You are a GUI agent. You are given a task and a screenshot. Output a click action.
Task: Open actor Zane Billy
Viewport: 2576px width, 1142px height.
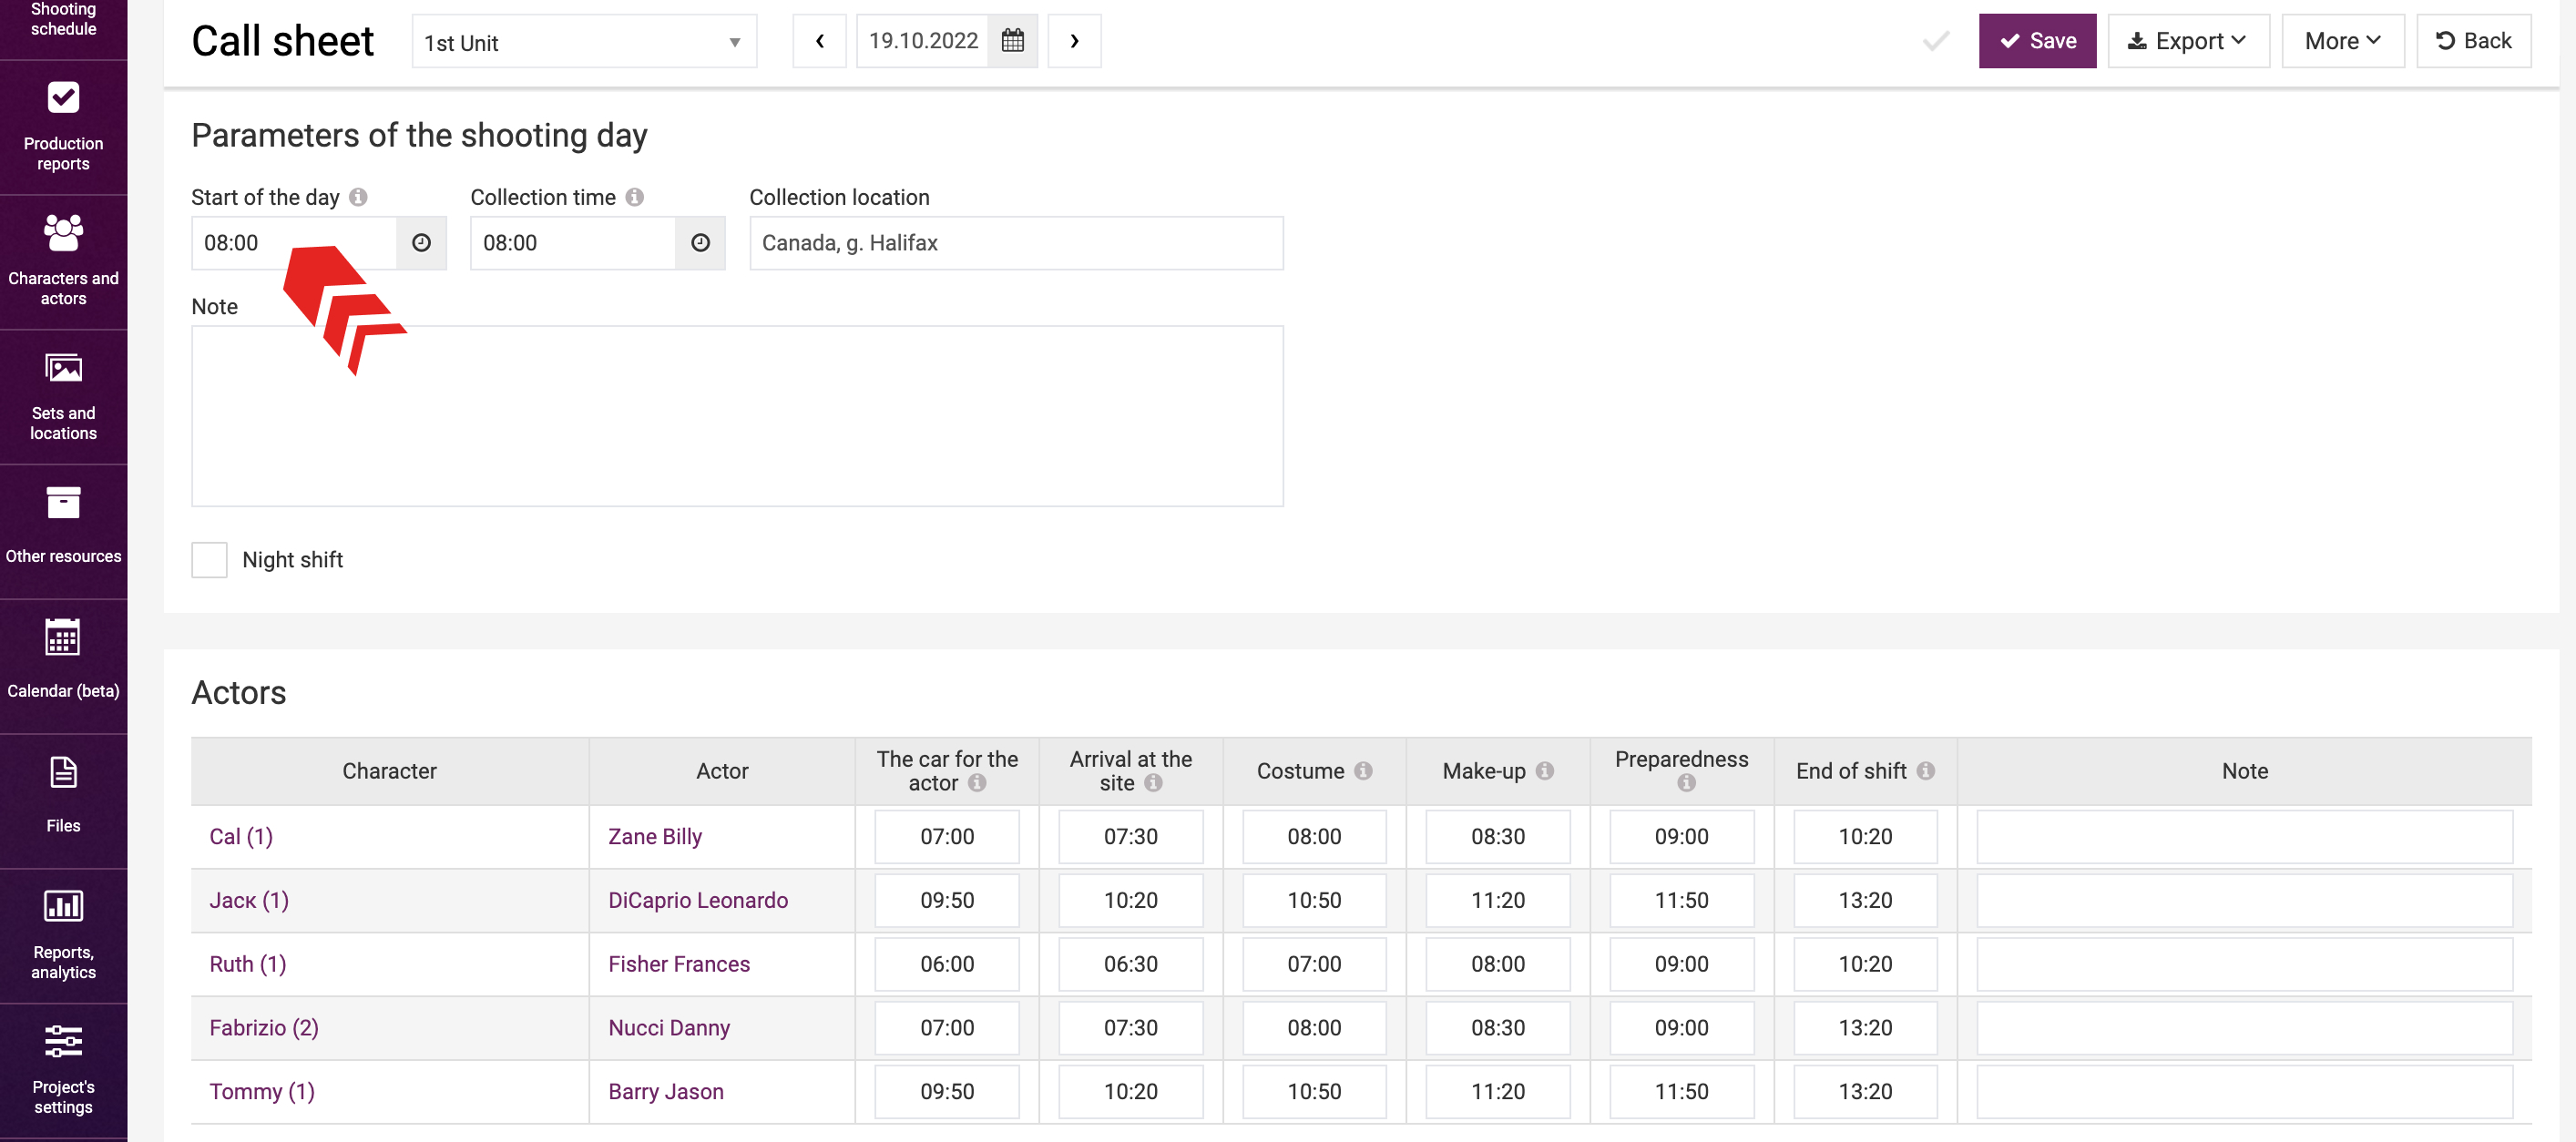coord(655,836)
